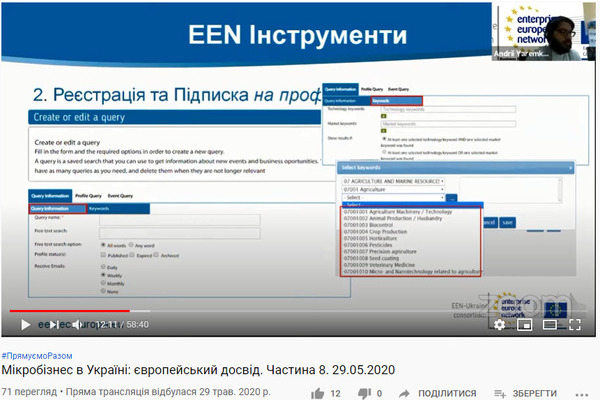Select Weekly for Receive Emails
This screenshot has width=600, height=400.
coord(103,275)
